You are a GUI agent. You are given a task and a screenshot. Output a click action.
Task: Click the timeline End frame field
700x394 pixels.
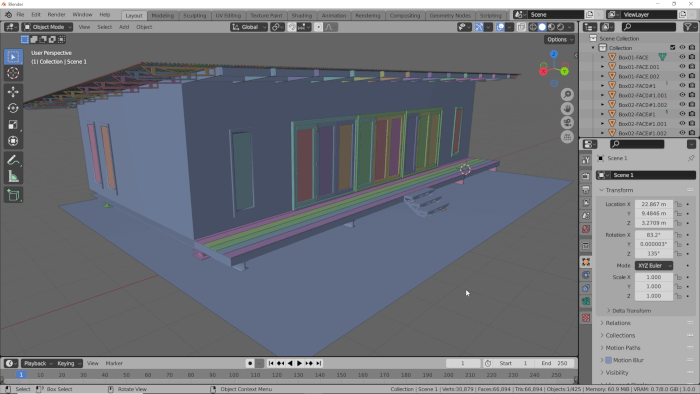554,363
